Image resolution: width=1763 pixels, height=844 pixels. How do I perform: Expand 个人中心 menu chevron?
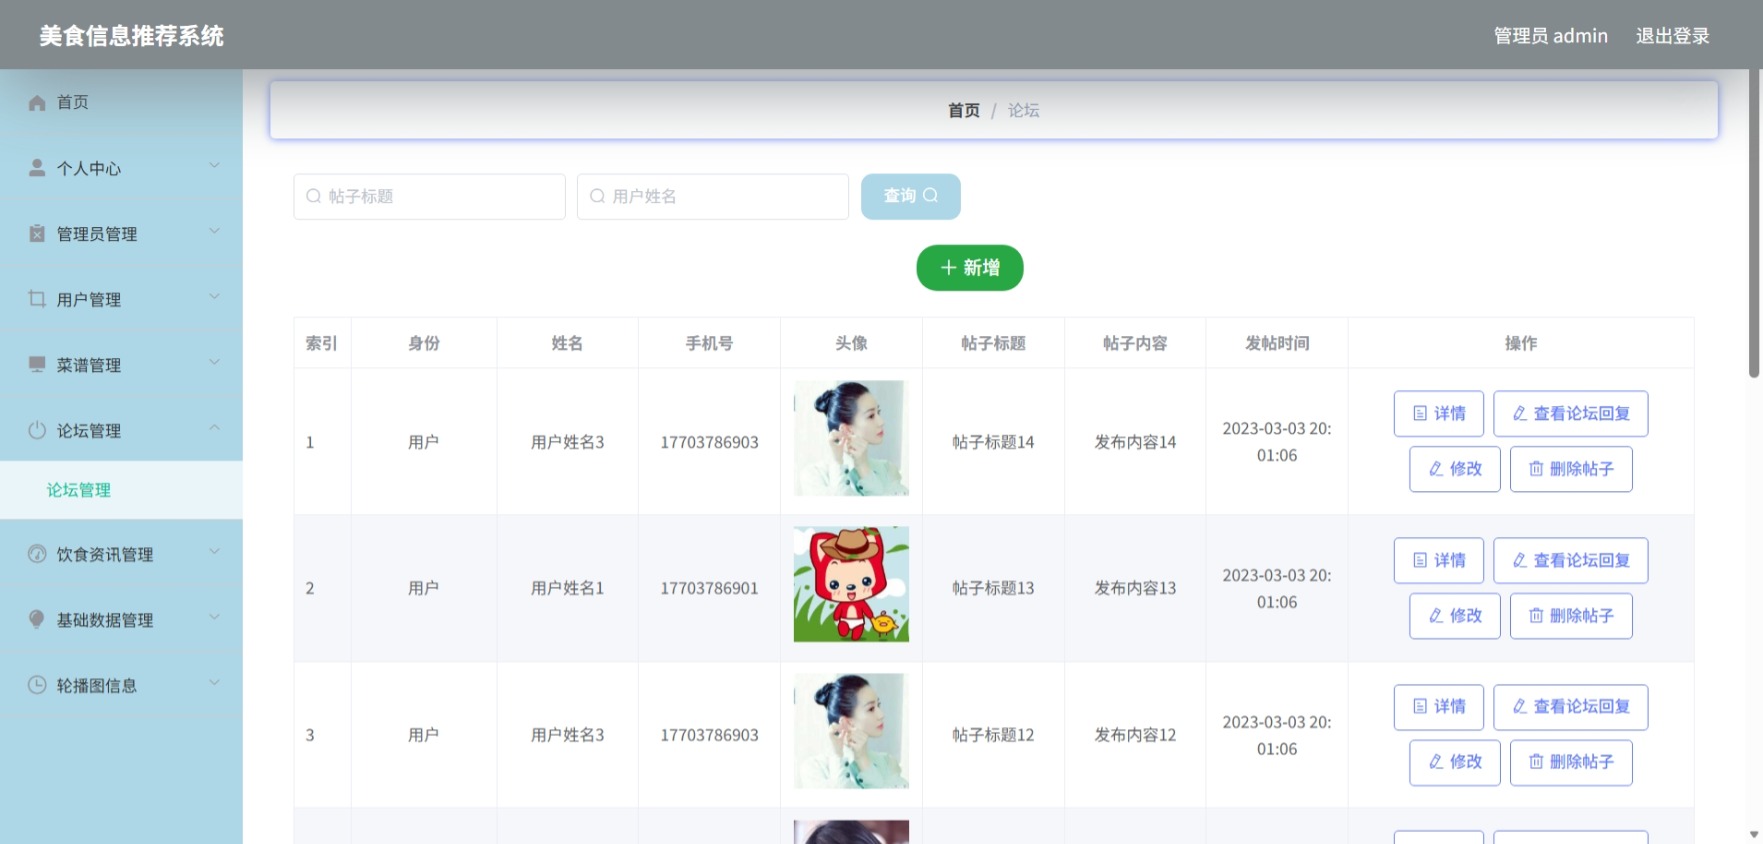point(214,165)
